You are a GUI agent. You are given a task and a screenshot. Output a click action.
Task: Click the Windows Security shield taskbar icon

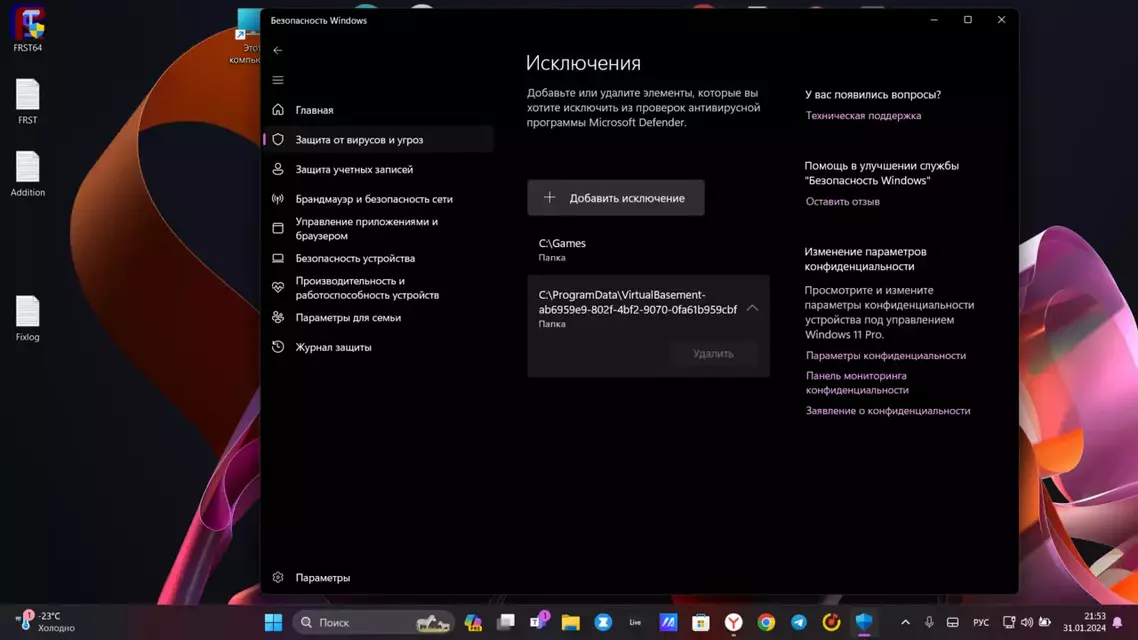click(864, 623)
